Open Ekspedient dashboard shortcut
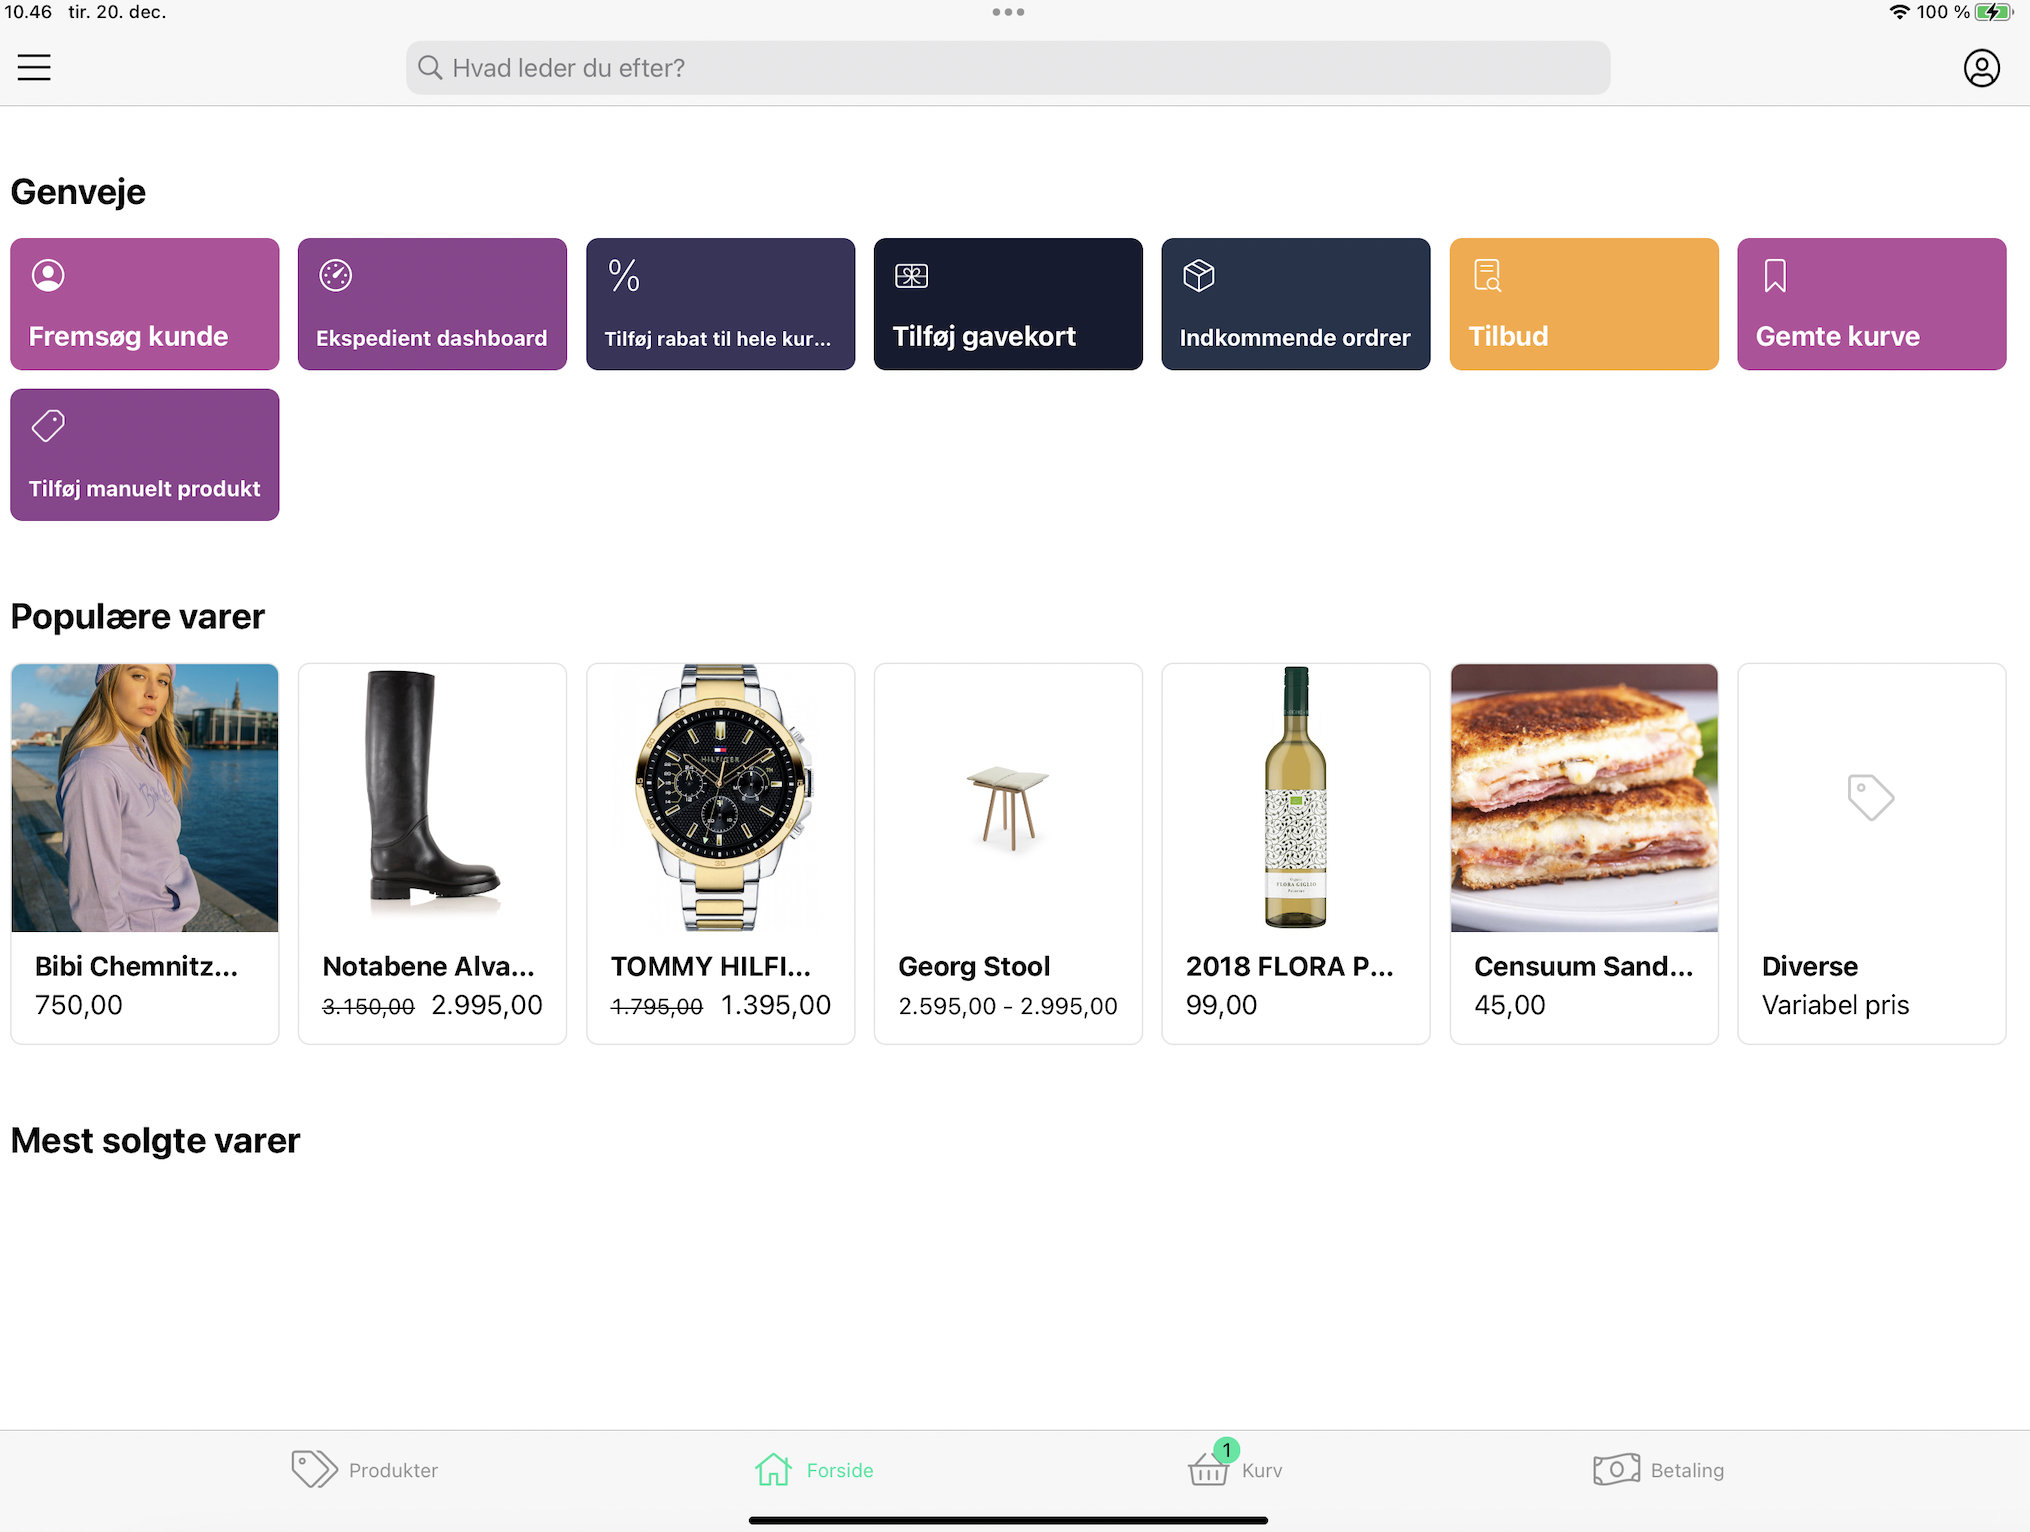 point(432,304)
